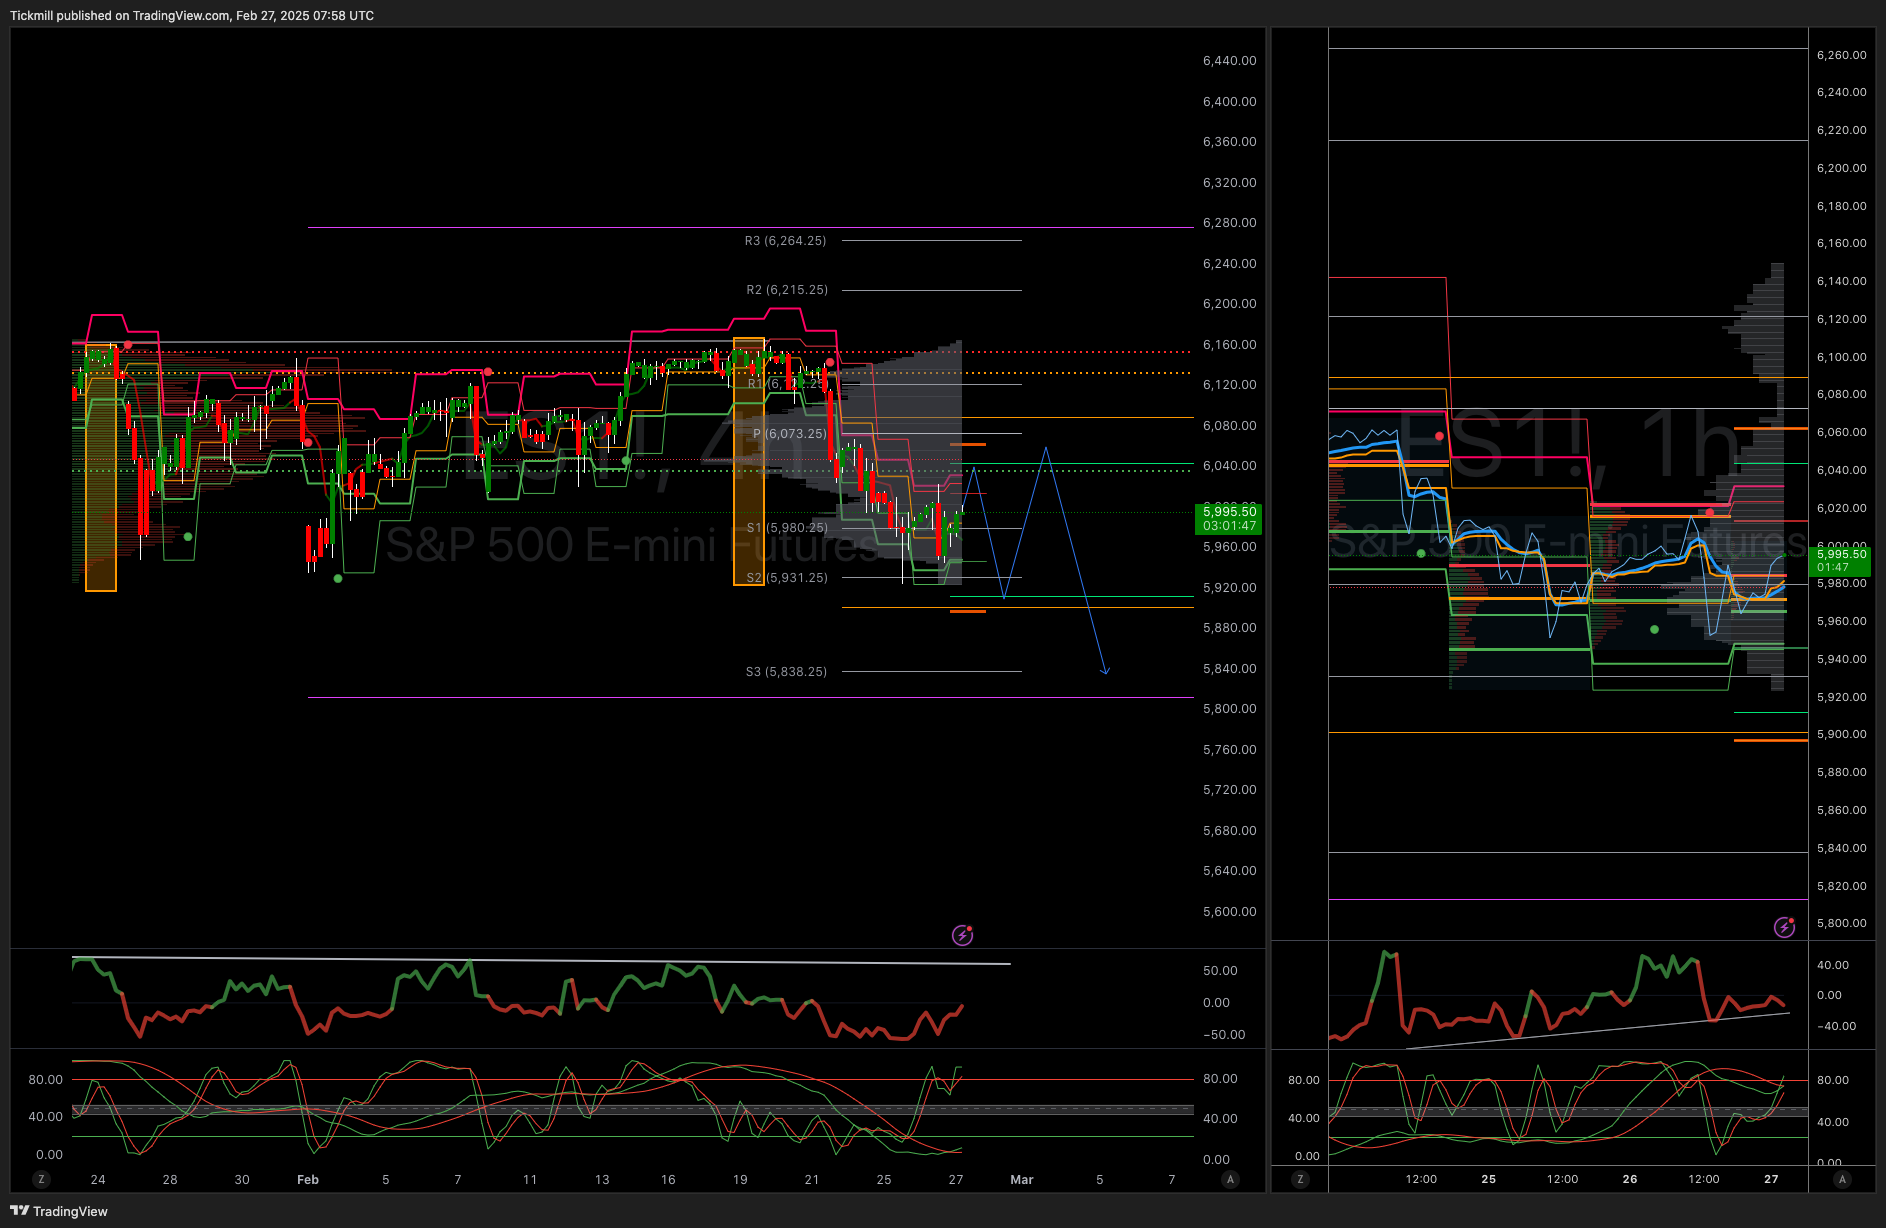Click the Feb date label on the time axis
1886x1228 pixels.
point(308,1180)
